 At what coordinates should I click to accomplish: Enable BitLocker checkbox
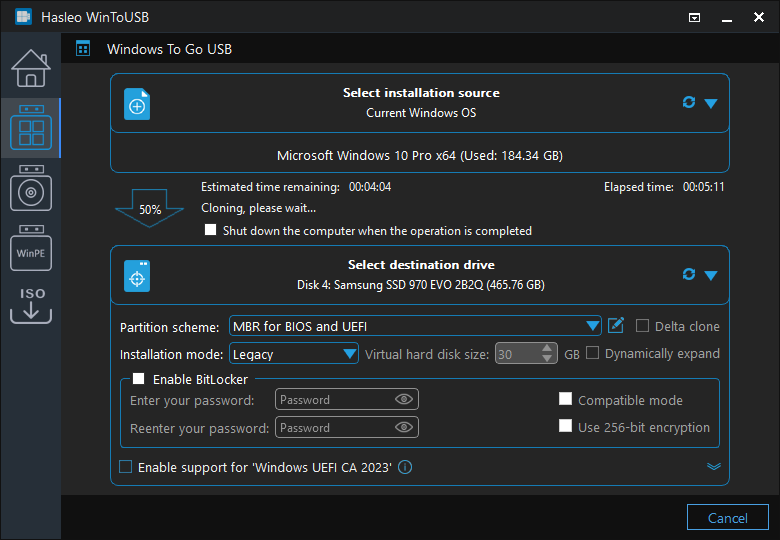[139, 379]
